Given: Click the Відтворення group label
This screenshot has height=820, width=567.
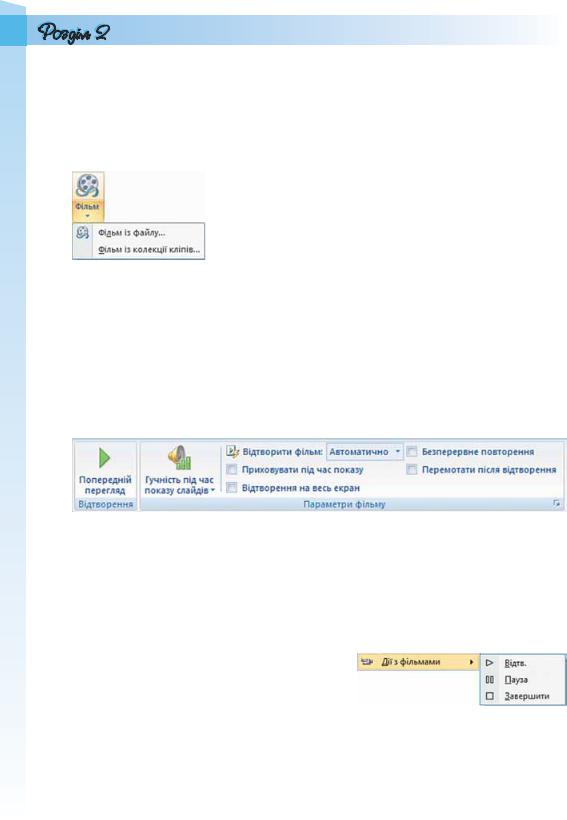Looking at the screenshot, I should click(105, 505).
